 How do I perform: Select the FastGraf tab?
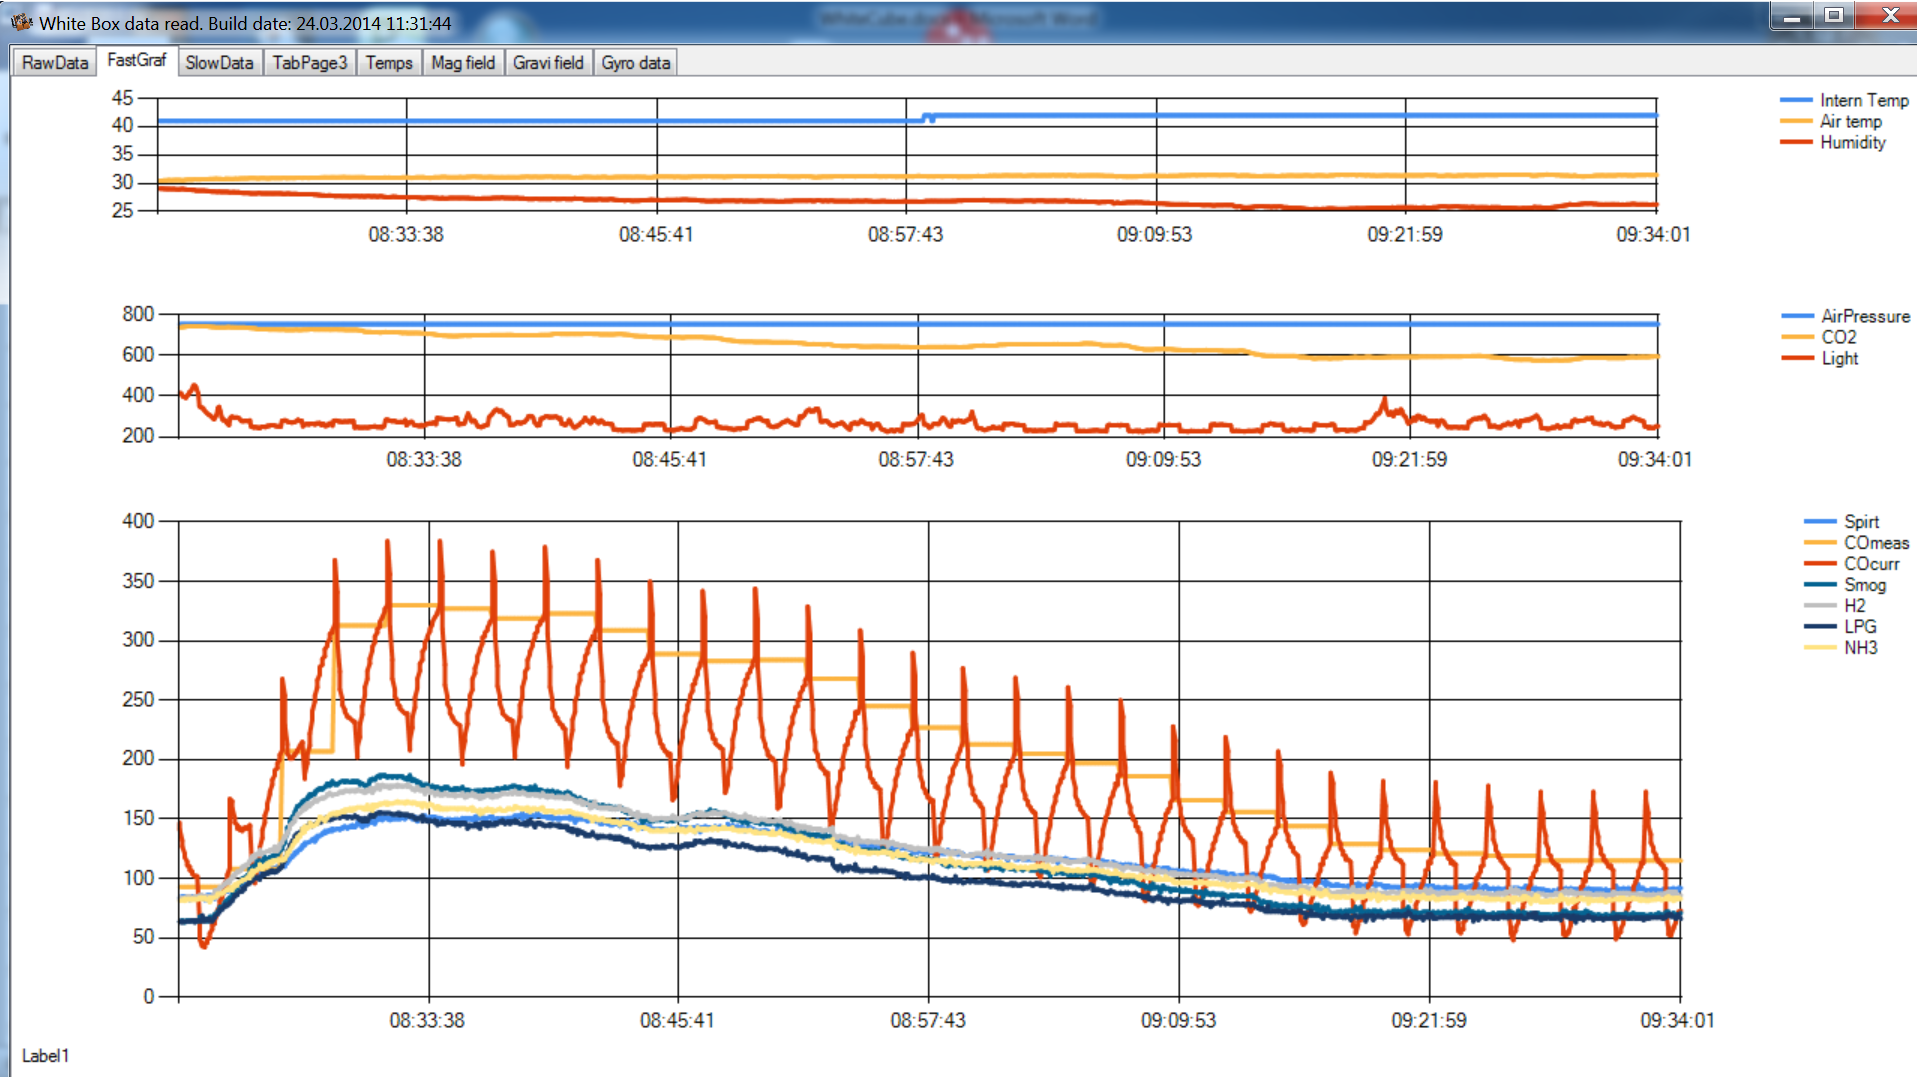tap(137, 60)
